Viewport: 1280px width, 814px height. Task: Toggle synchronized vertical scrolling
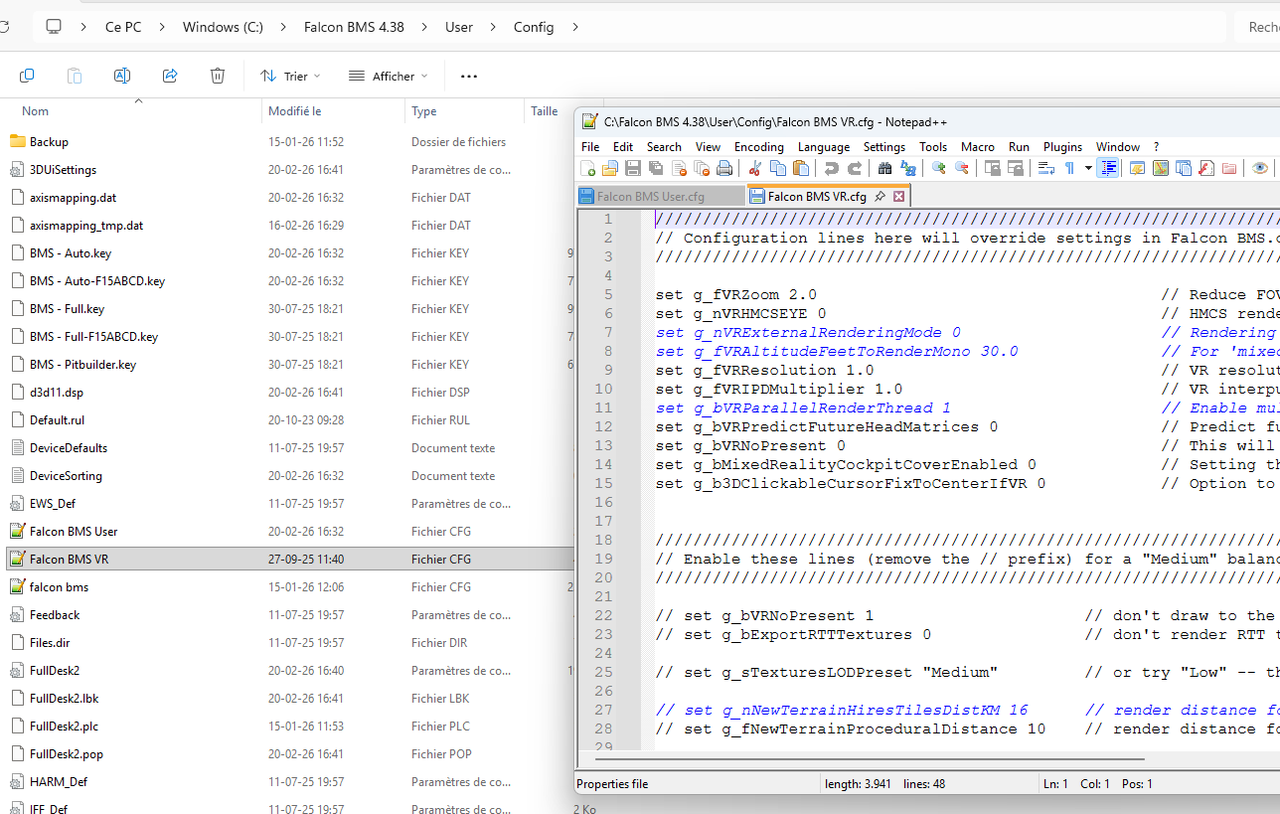(x=992, y=169)
